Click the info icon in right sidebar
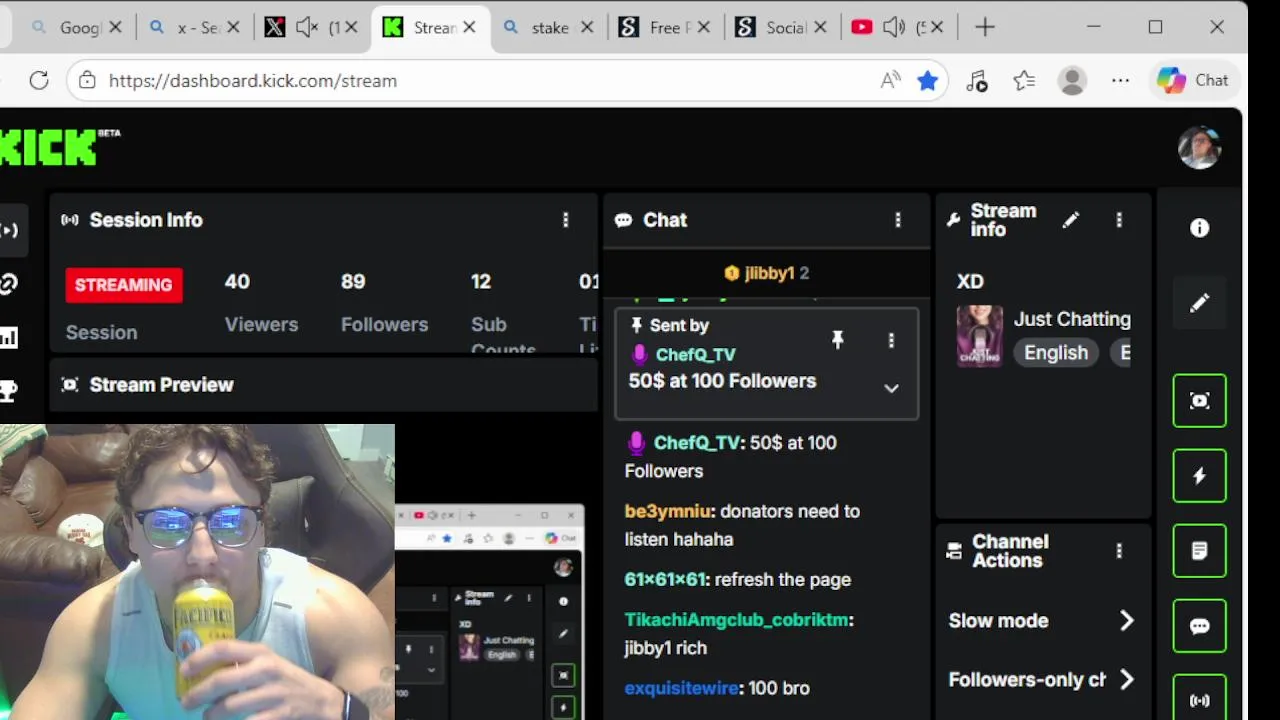 tap(1200, 228)
